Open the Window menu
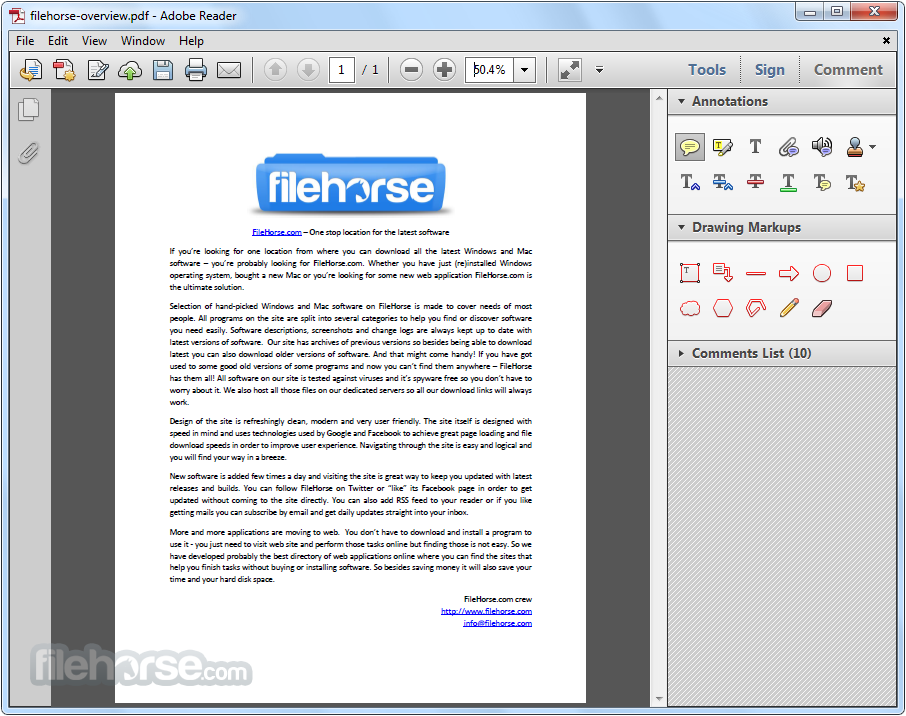Viewport: 906px width, 716px height. (x=143, y=41)
